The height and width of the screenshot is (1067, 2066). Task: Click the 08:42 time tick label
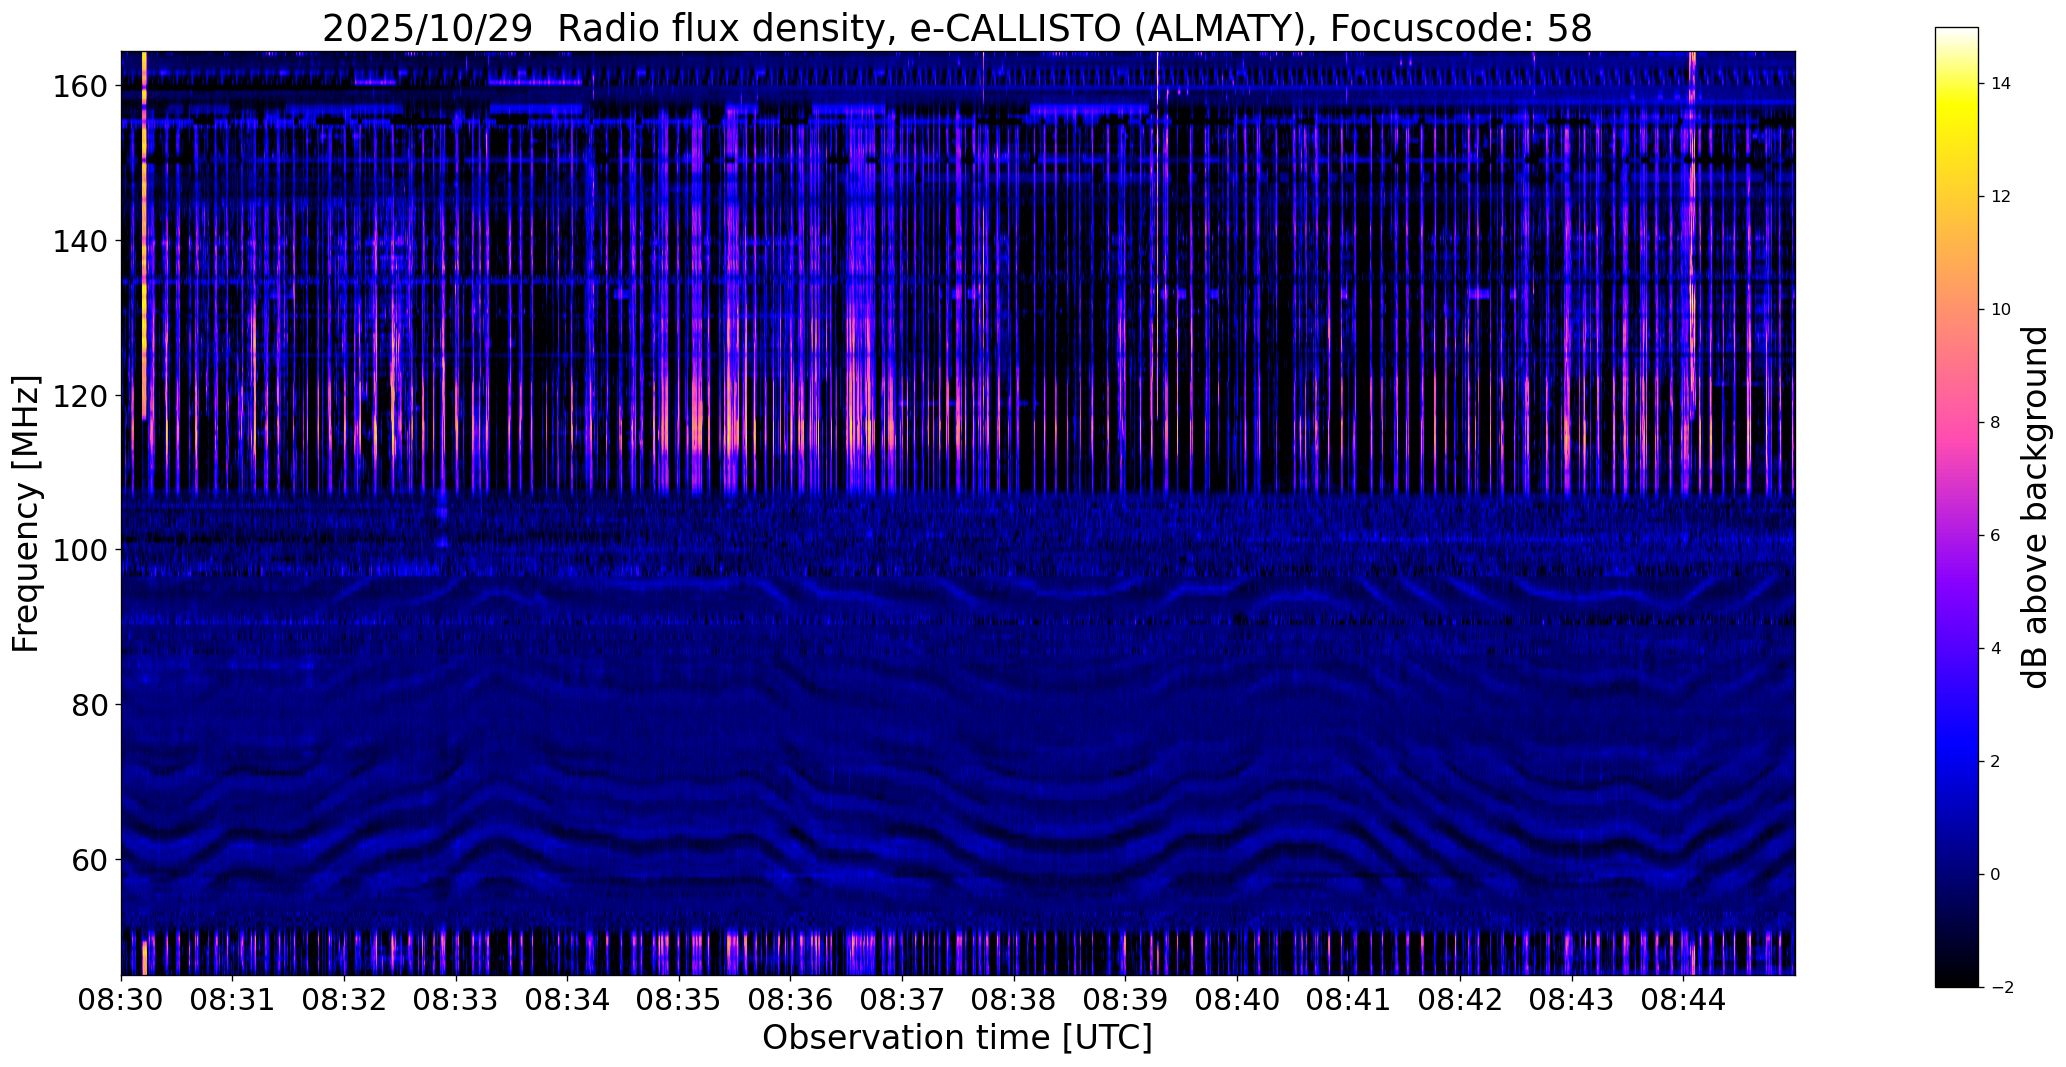(x=1460, y=1001)
